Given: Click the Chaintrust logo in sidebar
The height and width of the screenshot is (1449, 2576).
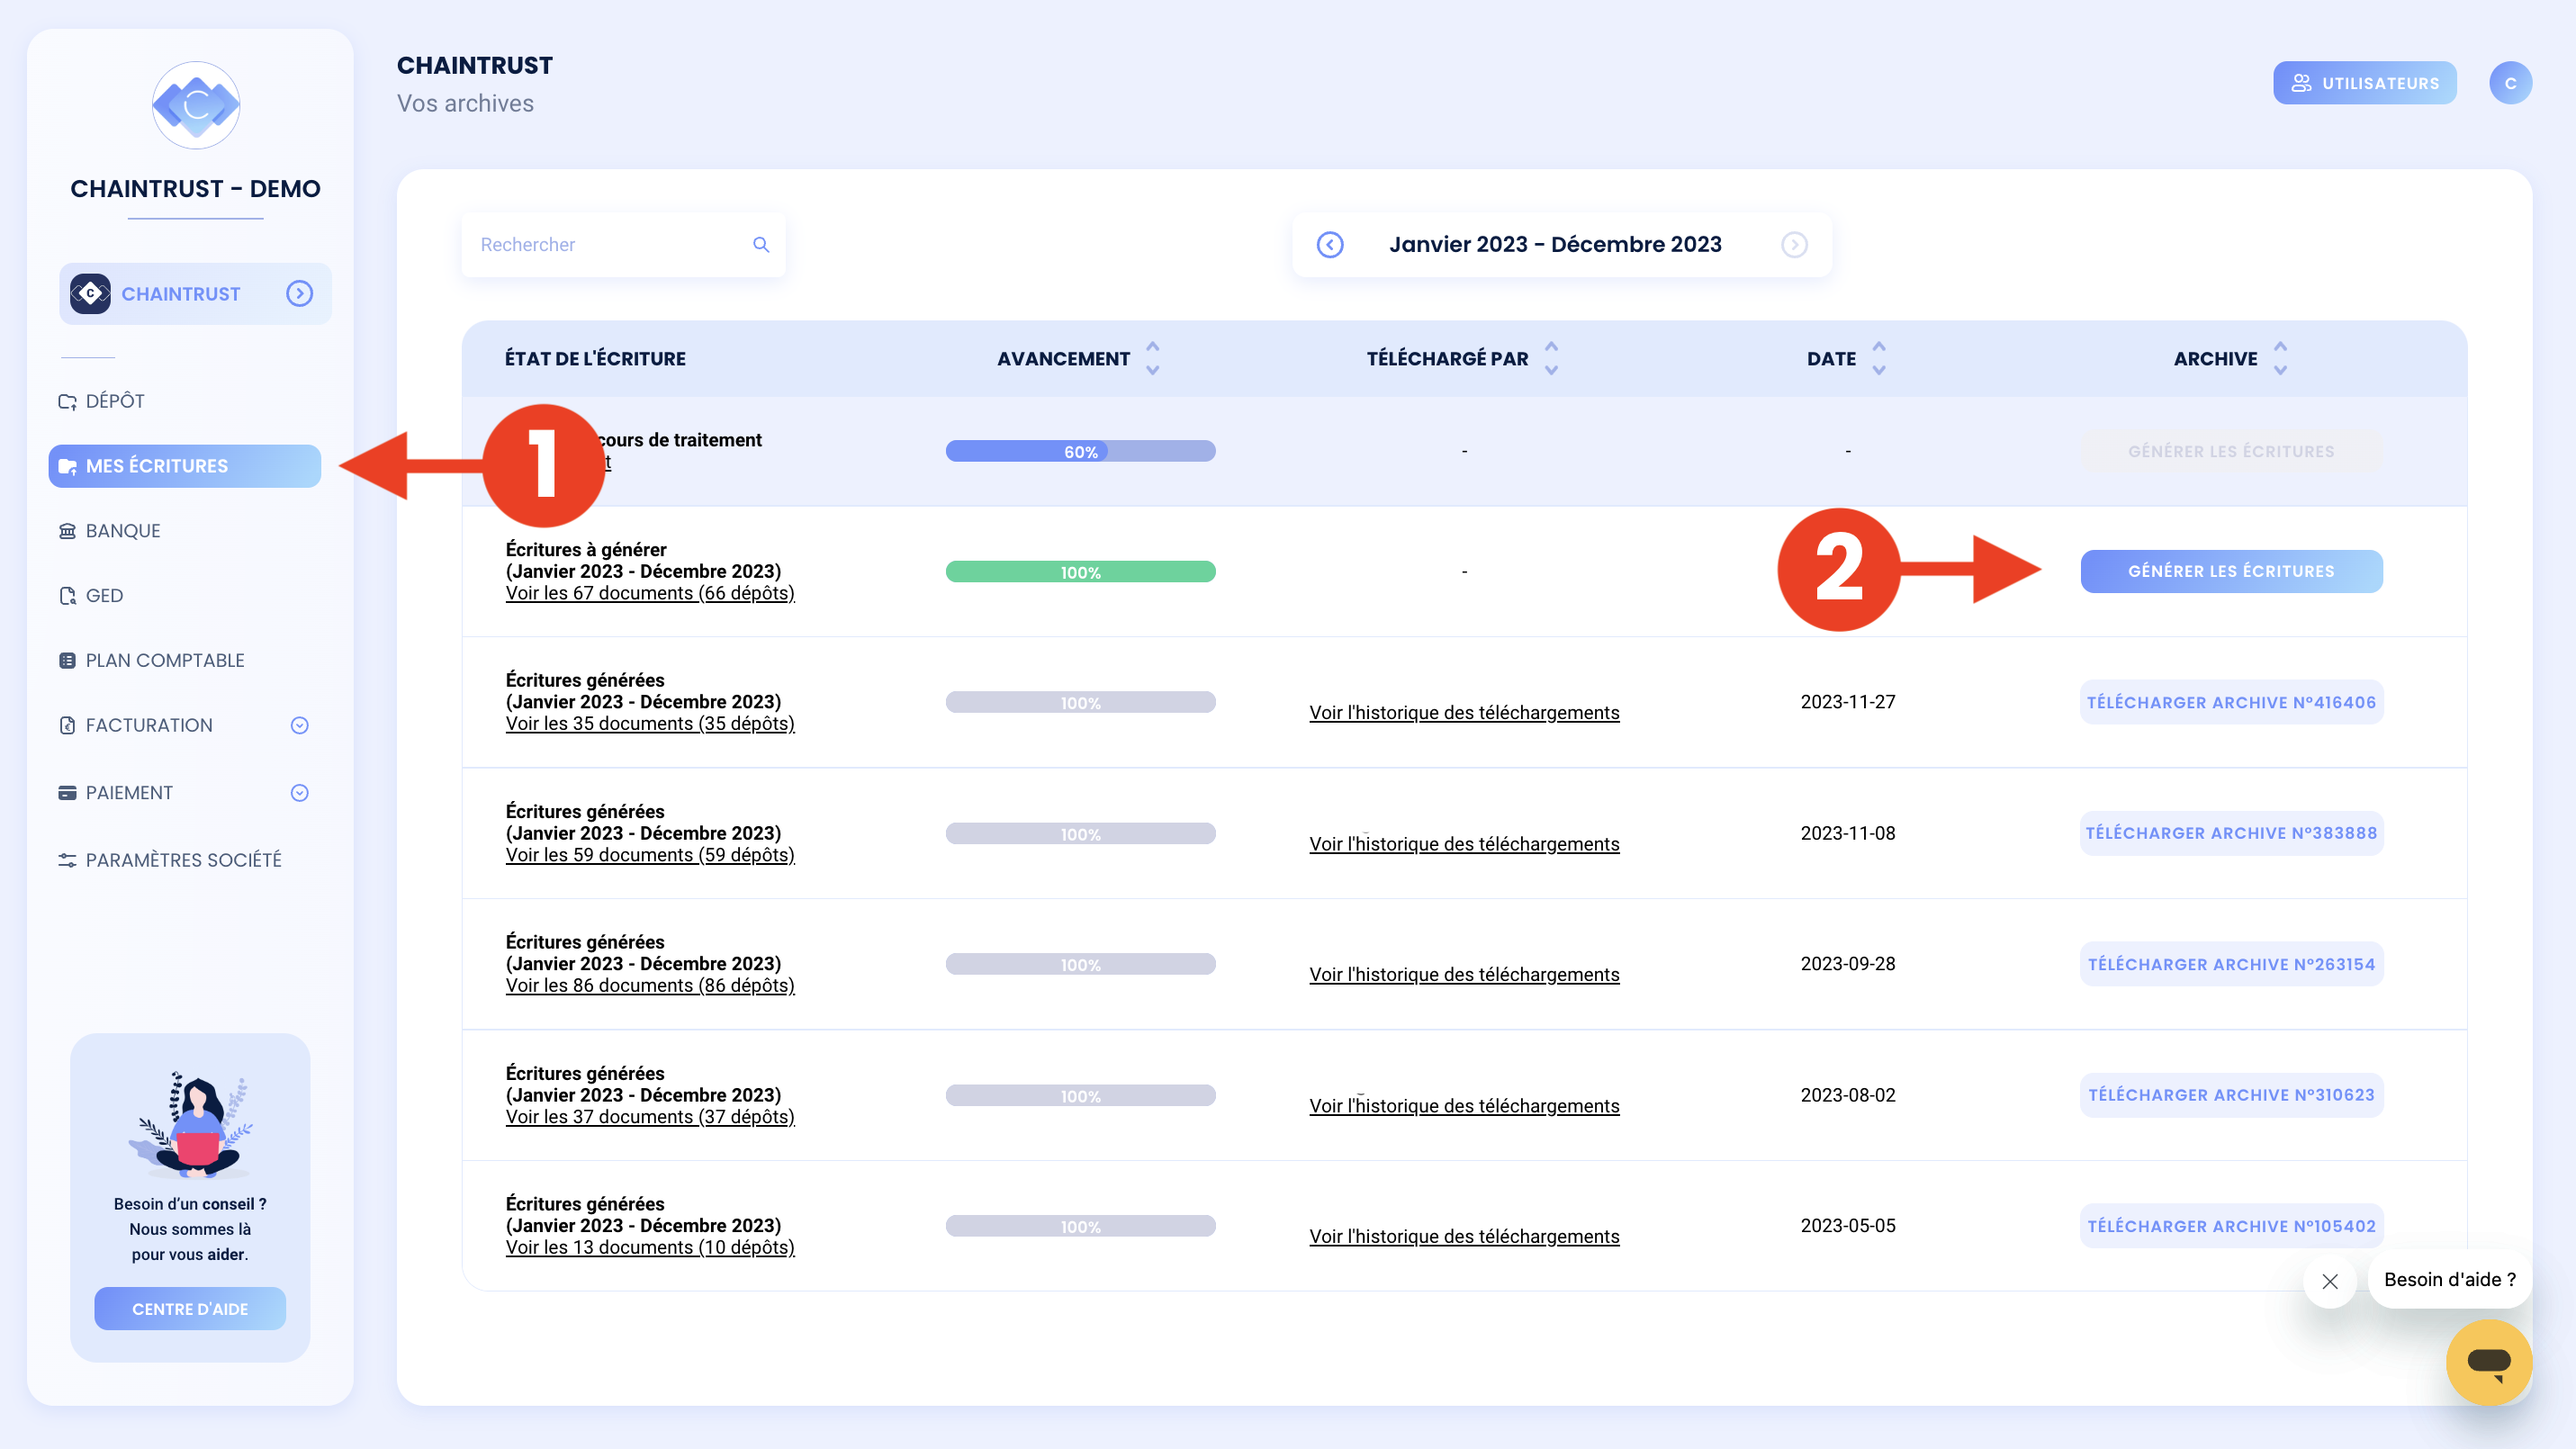Looking at the screenshot, I should (196, 105).
